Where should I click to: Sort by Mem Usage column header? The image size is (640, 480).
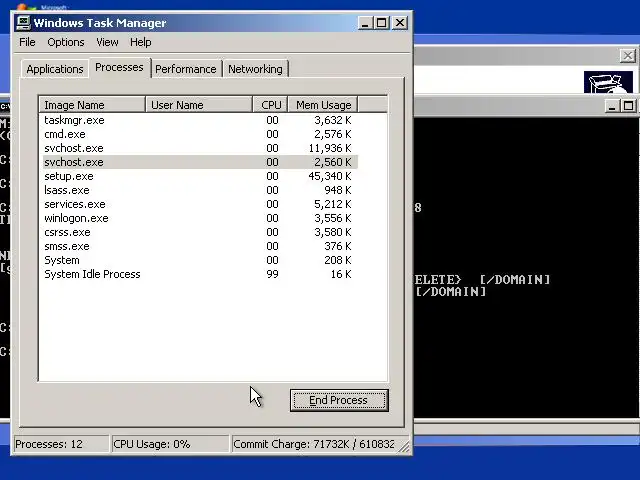(323, 105)
